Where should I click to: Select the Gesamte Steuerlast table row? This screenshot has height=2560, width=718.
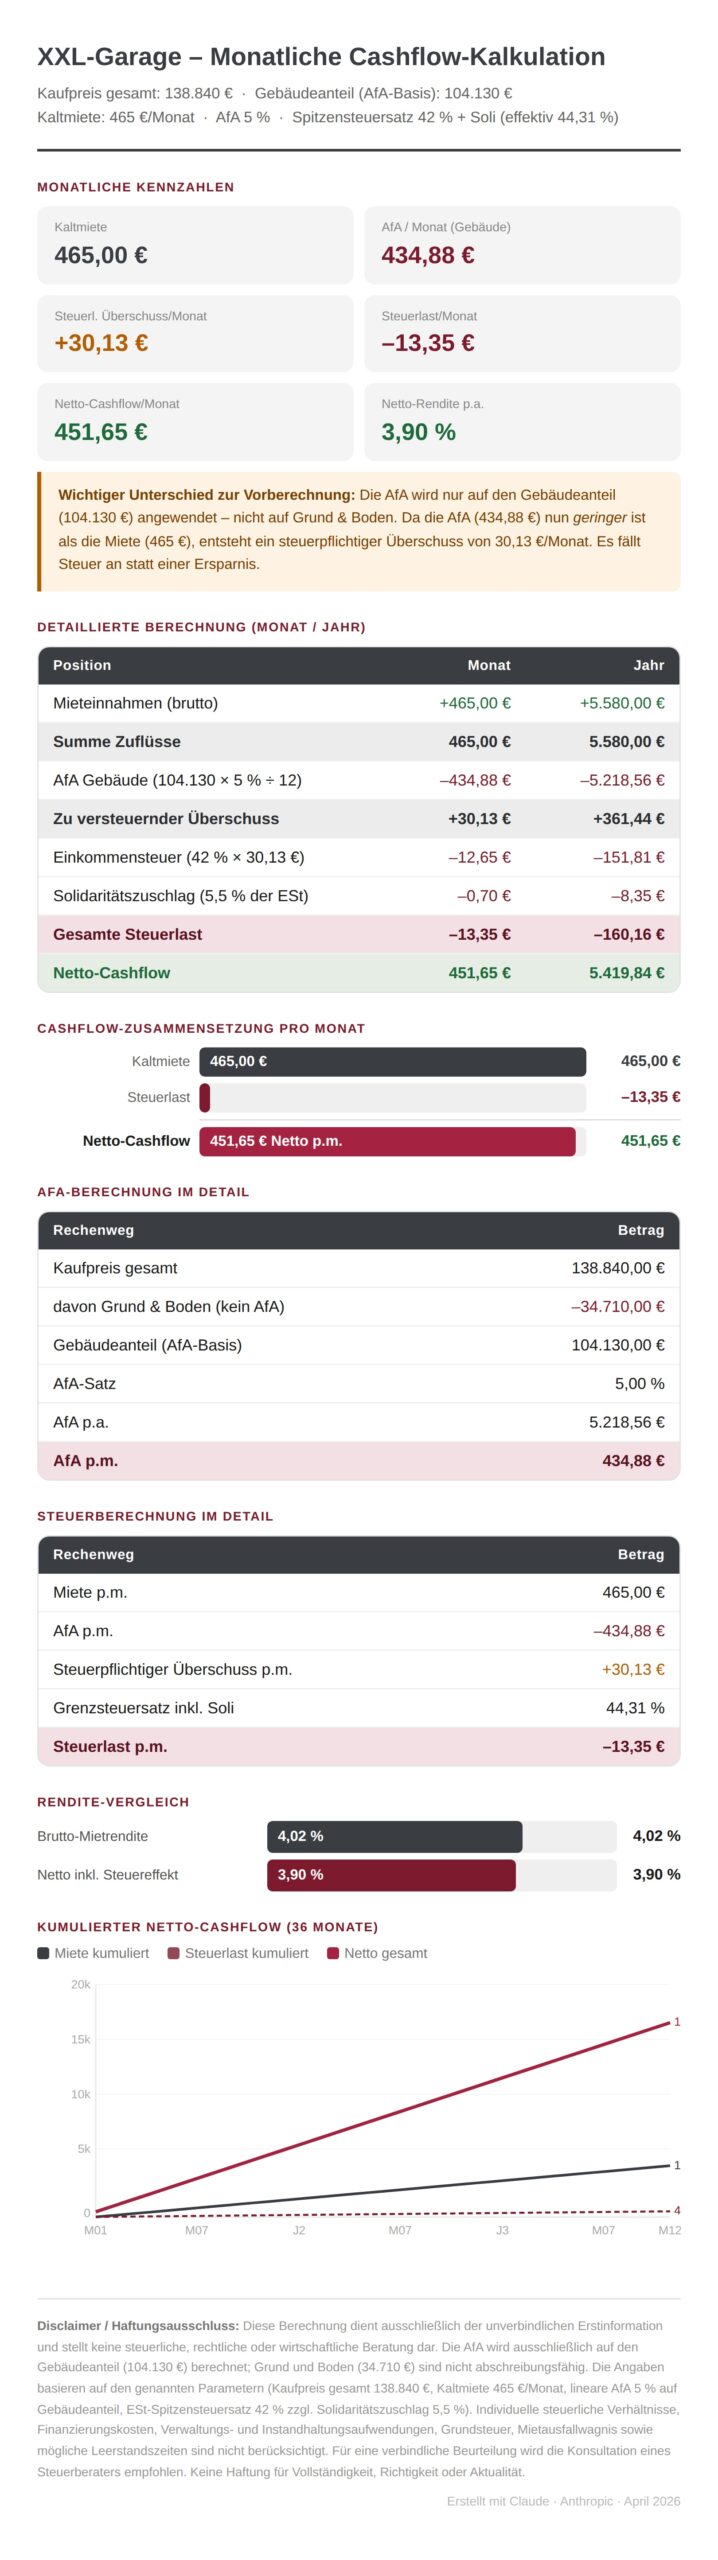point(359,934)
